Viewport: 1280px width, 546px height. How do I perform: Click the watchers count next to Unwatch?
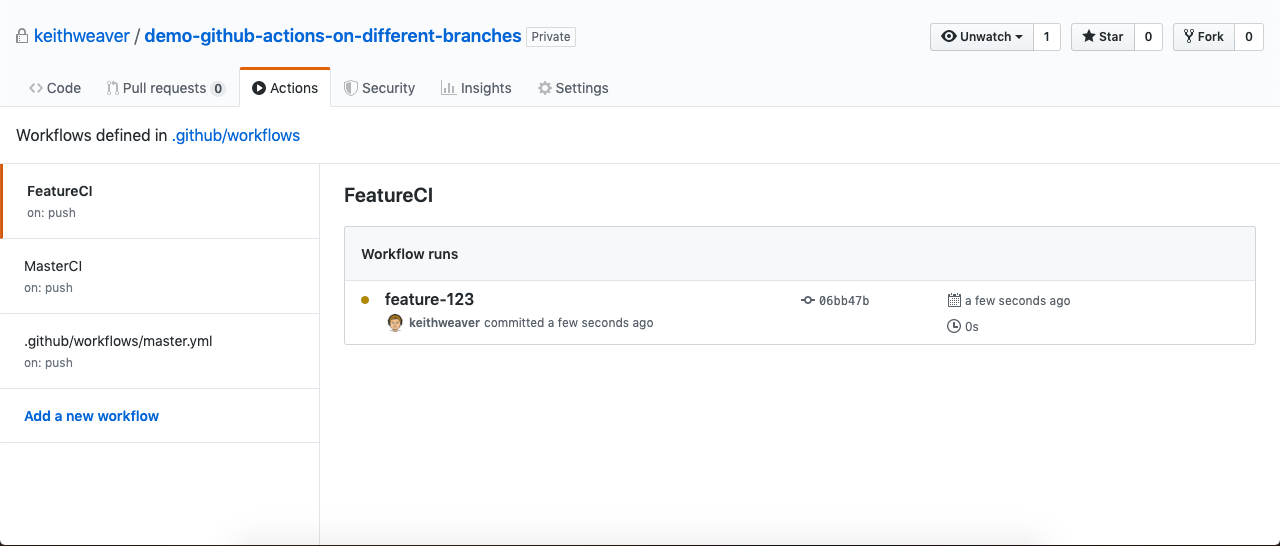point(1046,37)
